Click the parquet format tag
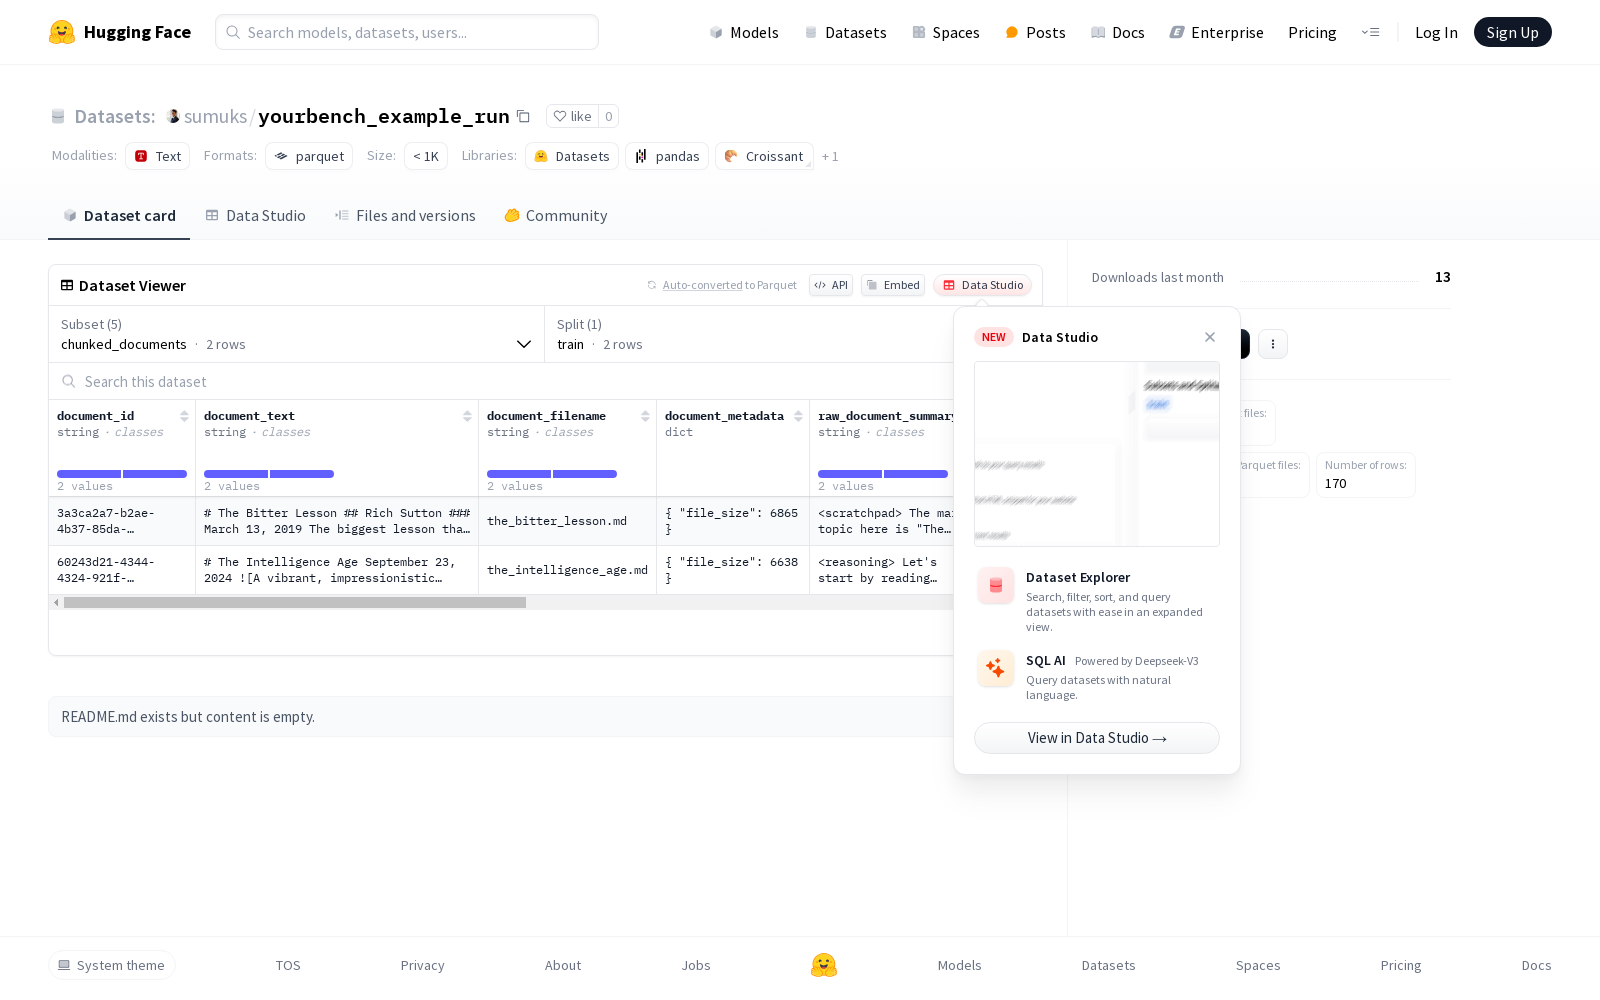This screenshot has width=1600, height=1000. (x=309, y=156)
